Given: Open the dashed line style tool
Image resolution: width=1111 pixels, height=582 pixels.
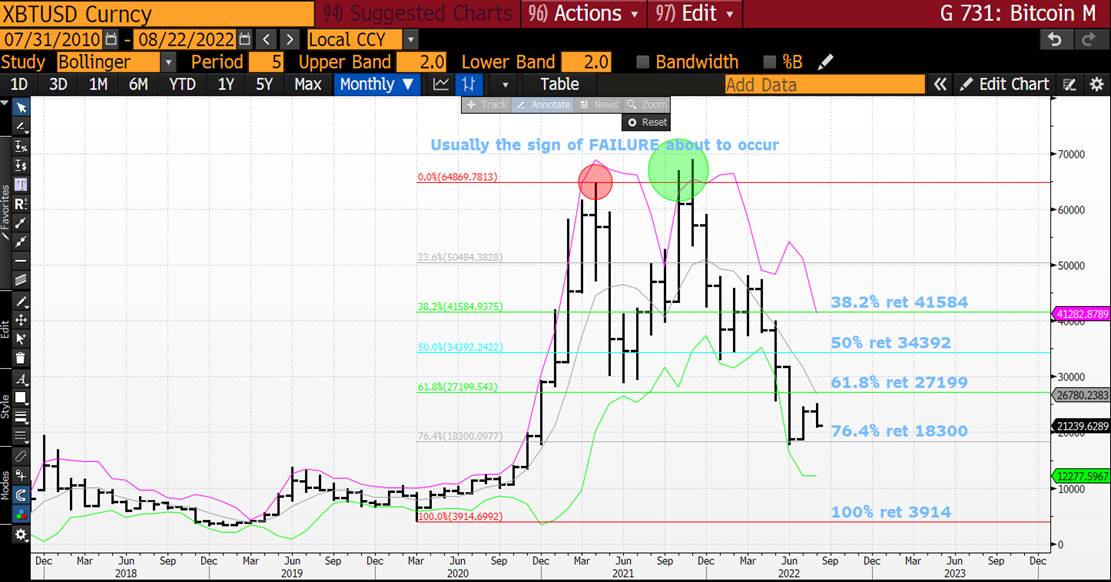Looking at the screenshot, I should (x=21, y=436).
